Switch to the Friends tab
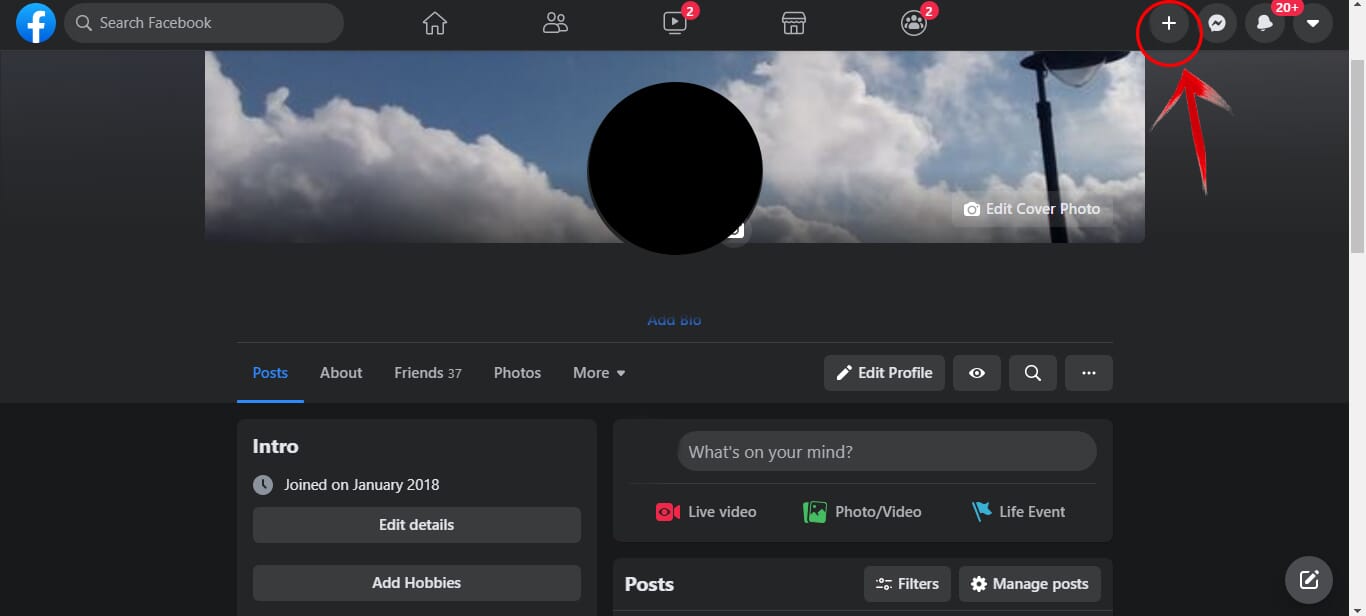 [x=427, y=373]
